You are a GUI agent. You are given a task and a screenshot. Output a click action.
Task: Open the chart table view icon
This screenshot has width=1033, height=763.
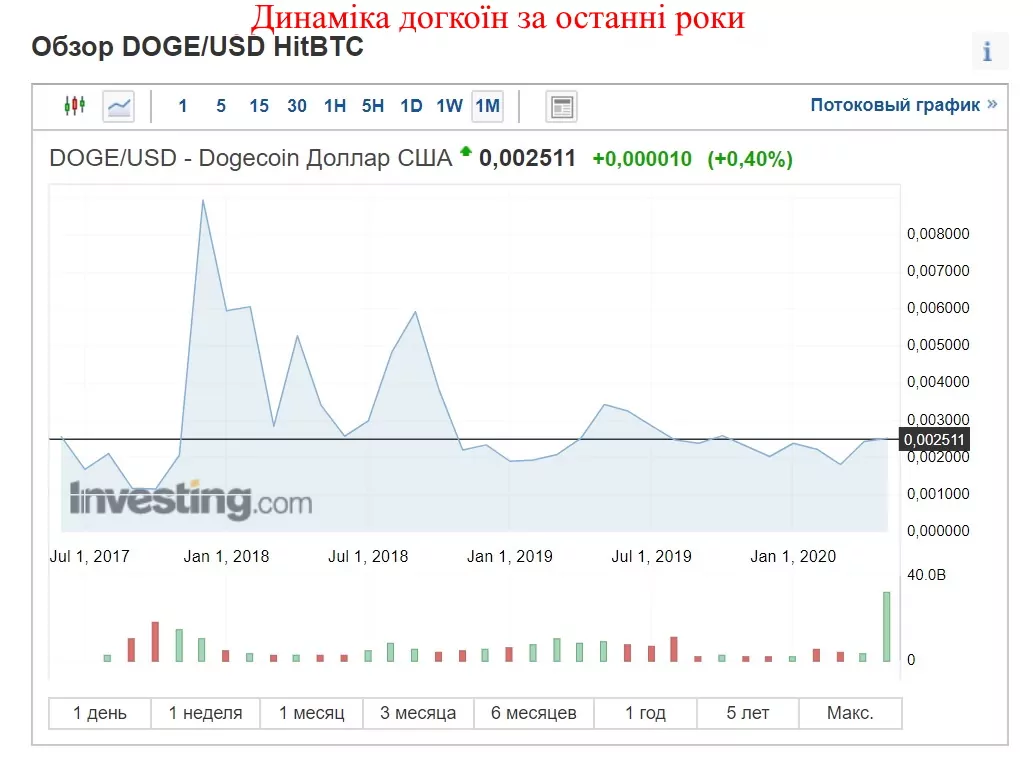(x=561, y=107)
